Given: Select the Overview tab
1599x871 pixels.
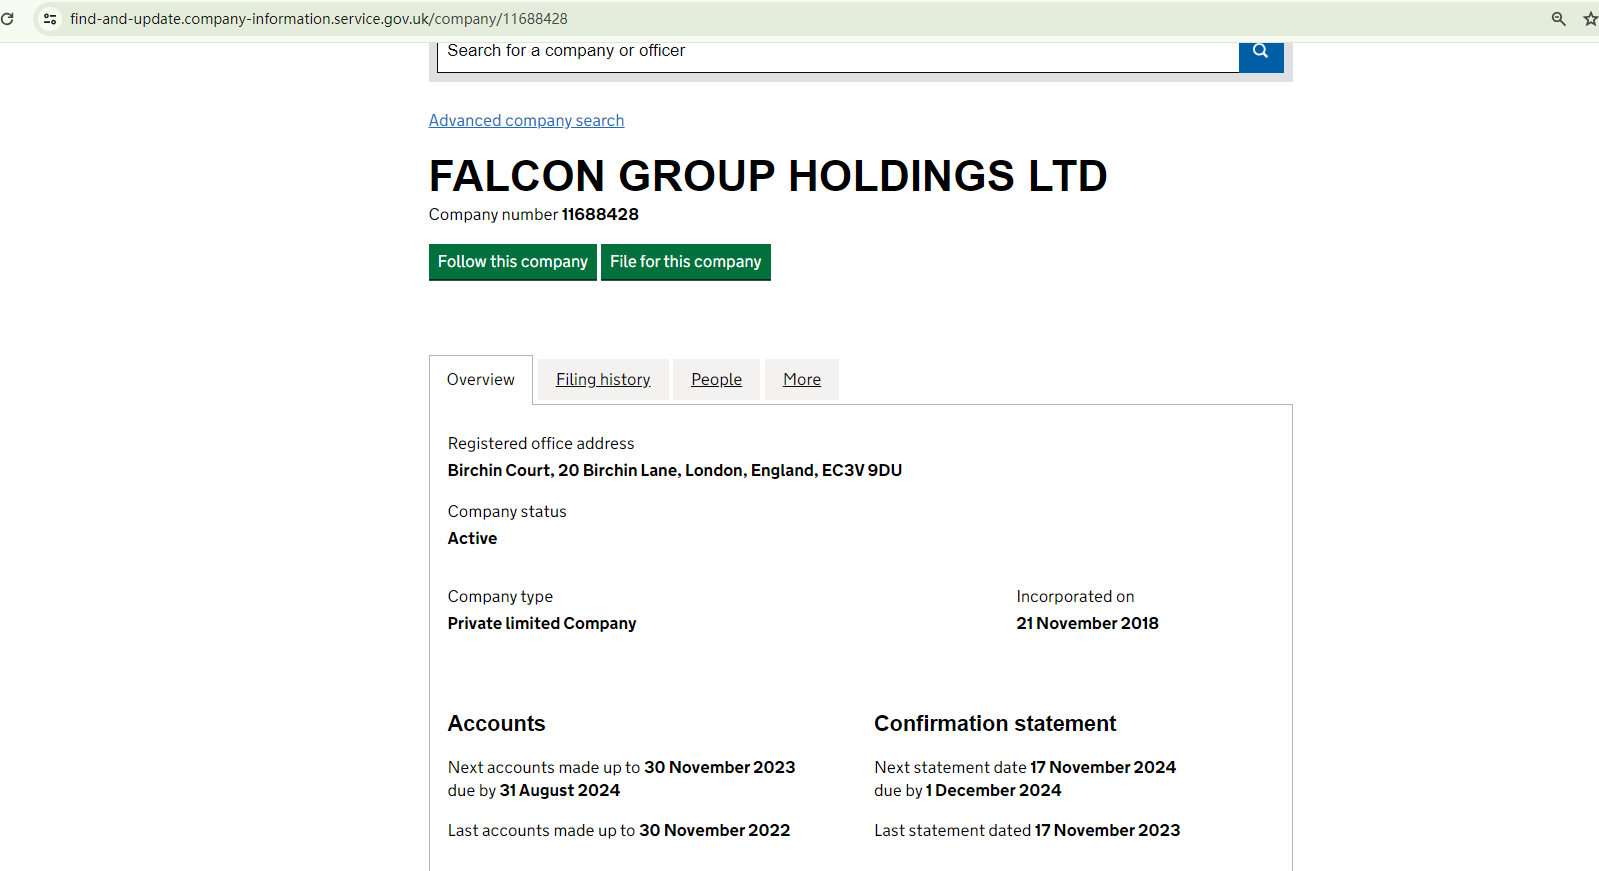Looking at the screenshot, I should 480,380.
